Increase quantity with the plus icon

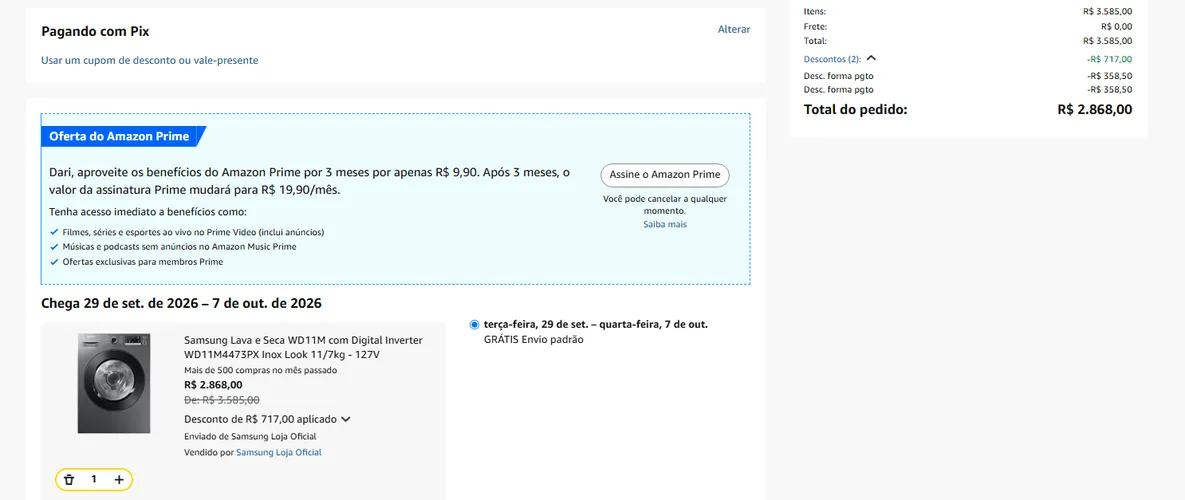coord(119,480)
